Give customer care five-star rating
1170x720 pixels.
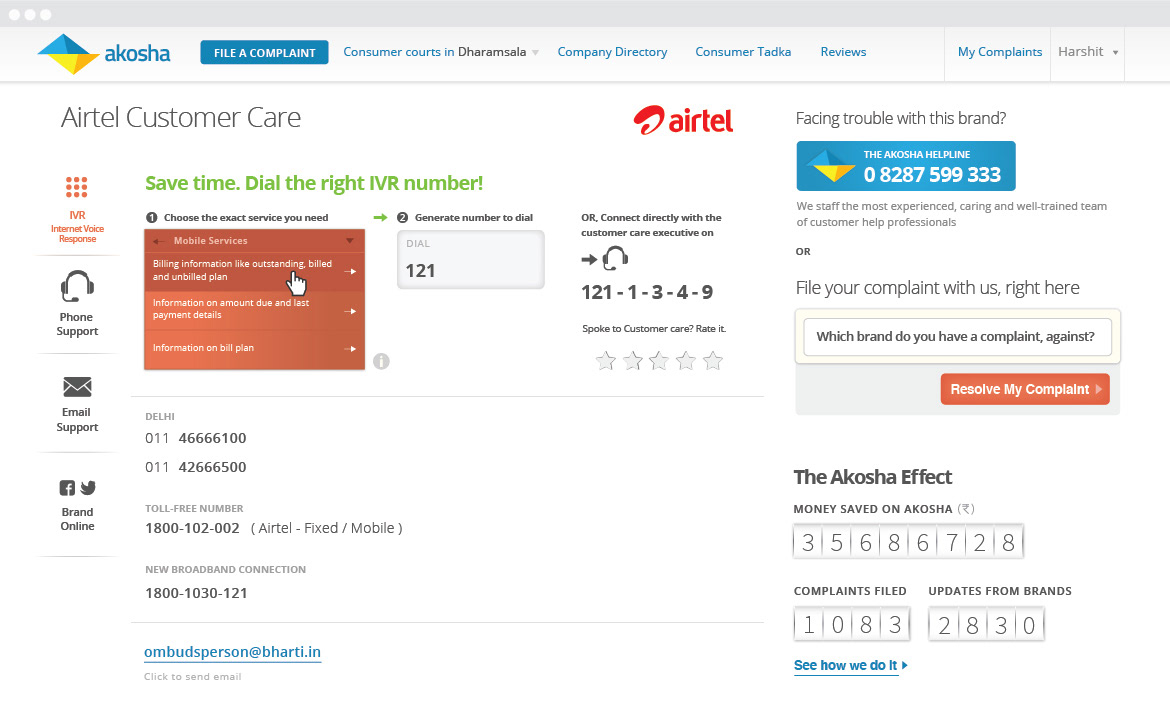tap(713, 361)
